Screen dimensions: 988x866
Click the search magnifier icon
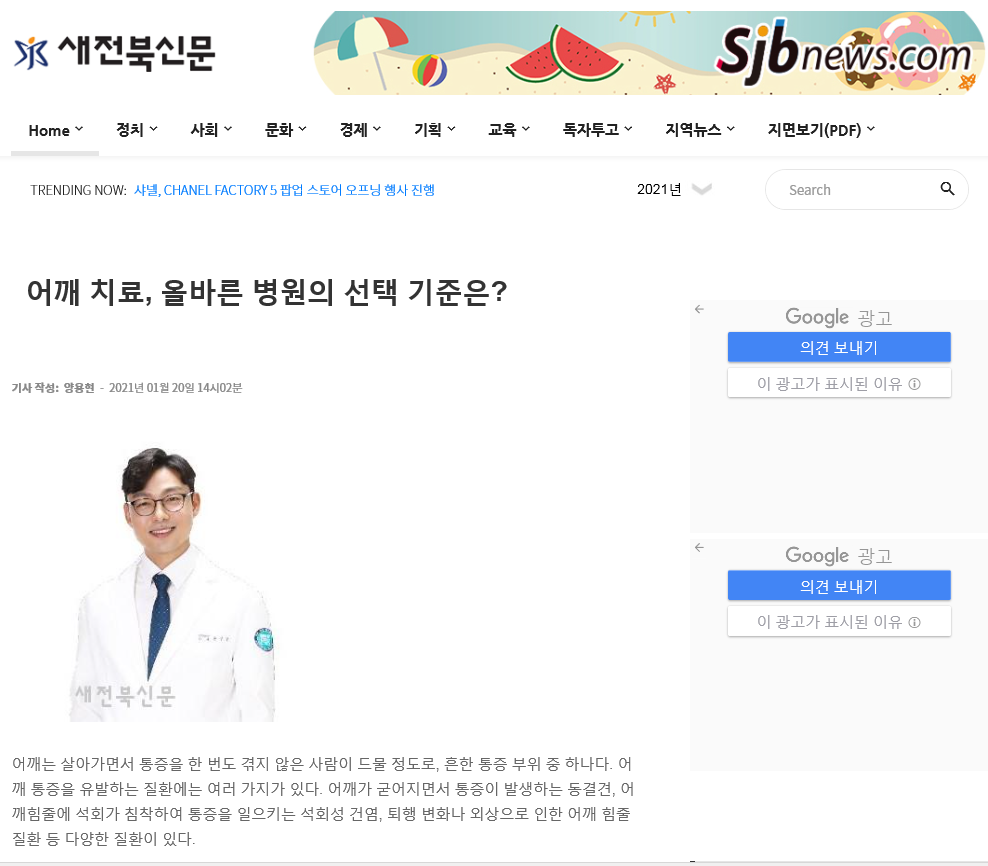point(947,188)
